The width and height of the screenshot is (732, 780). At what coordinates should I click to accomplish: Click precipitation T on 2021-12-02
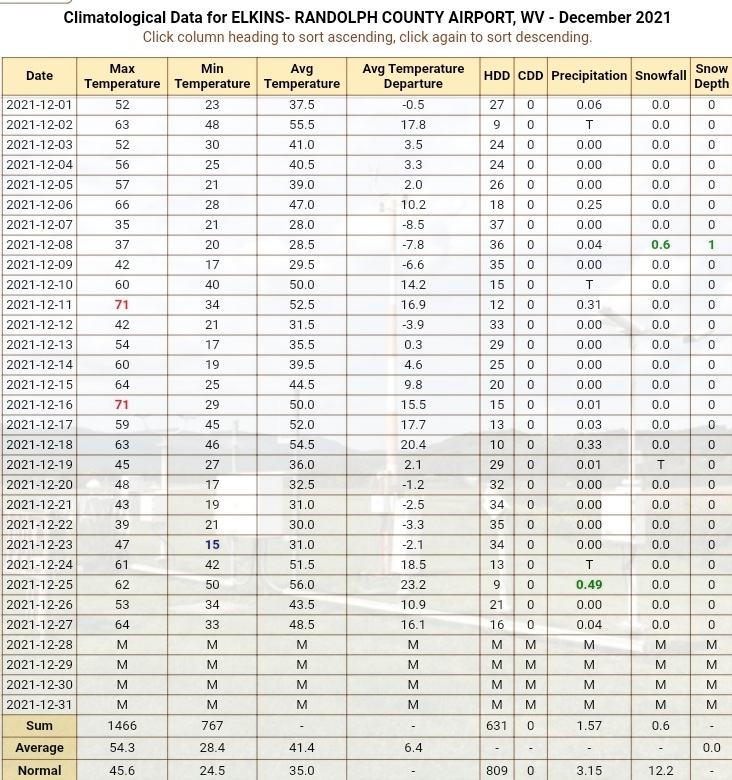point(589,125)
